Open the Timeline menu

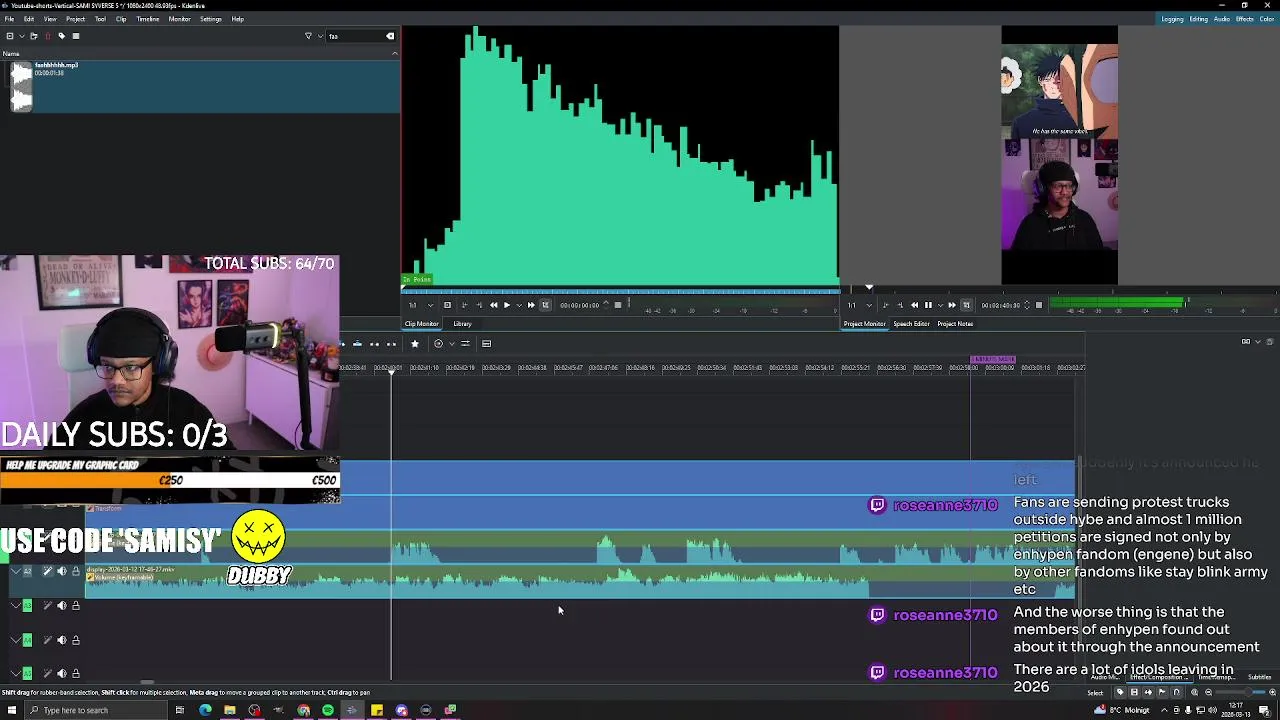[147, 19]
